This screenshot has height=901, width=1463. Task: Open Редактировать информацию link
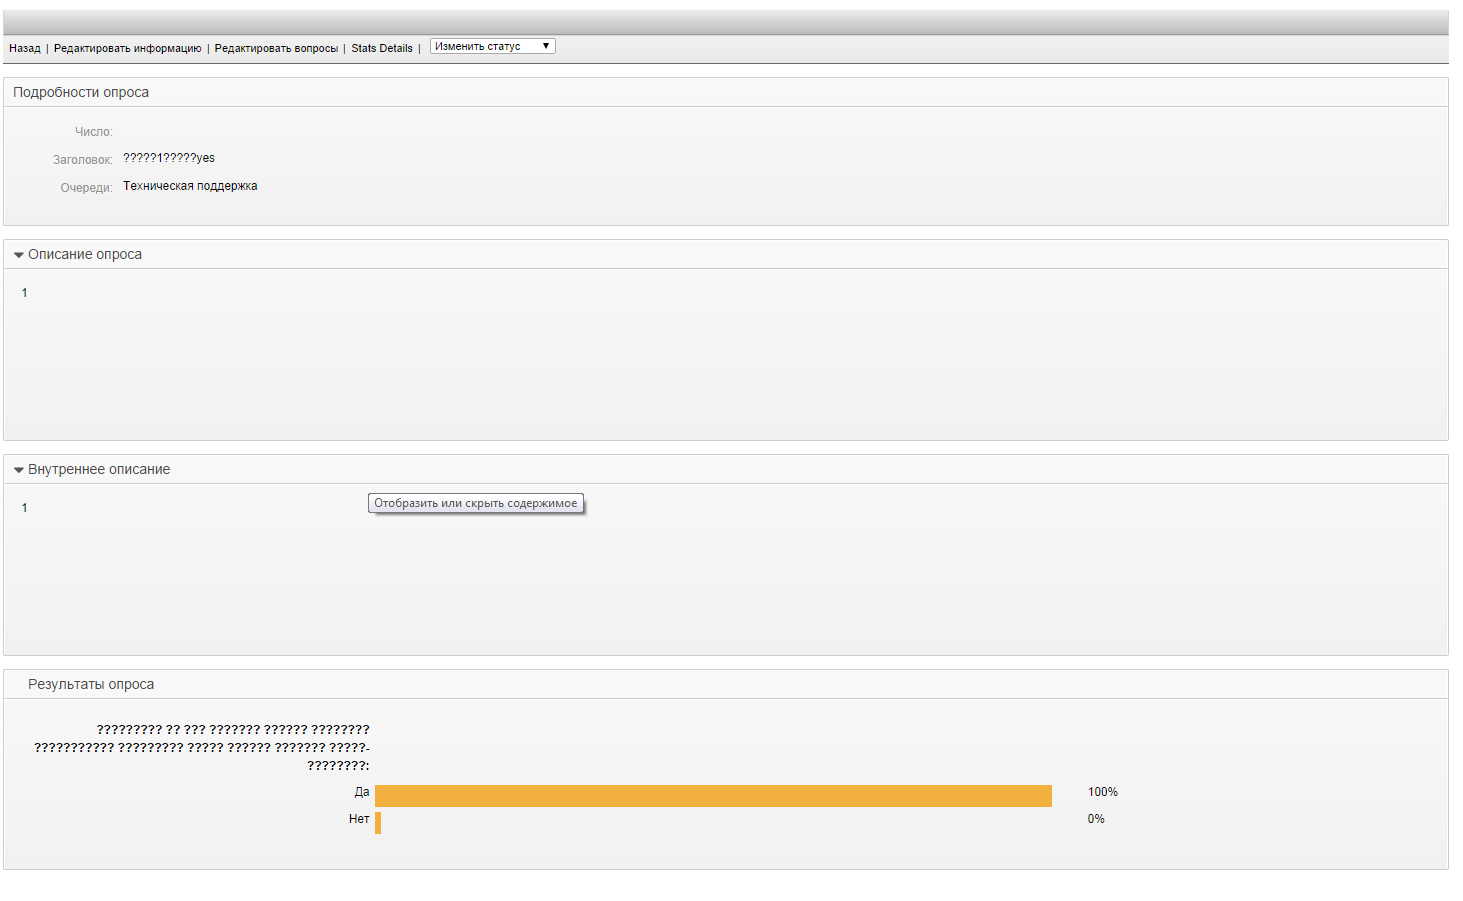127,48
